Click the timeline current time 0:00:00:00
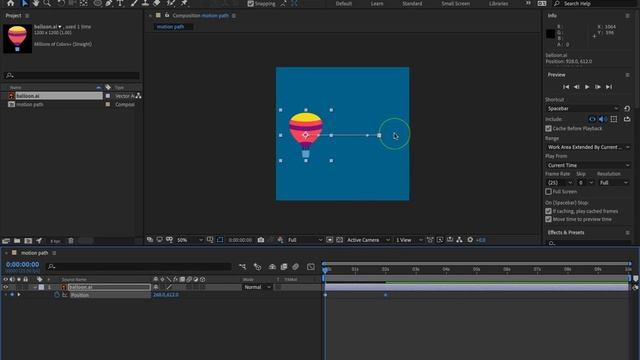 point(22,265)
